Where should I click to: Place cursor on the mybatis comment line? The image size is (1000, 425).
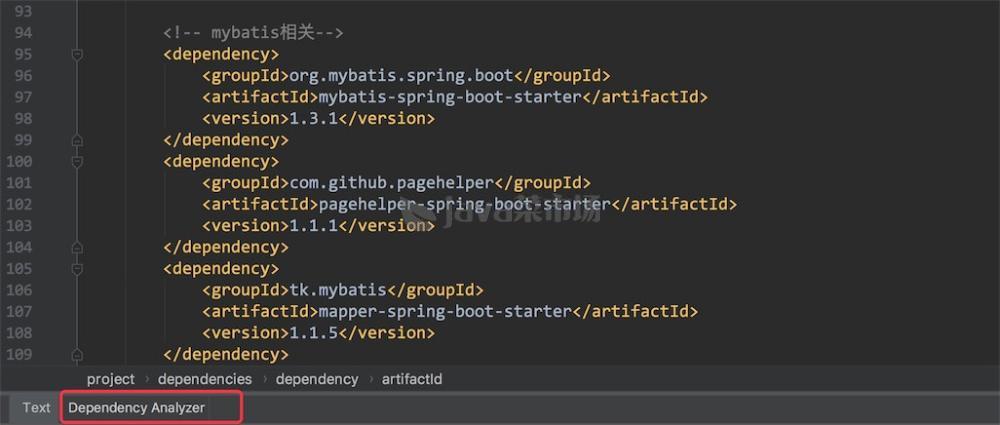[253, 33]
